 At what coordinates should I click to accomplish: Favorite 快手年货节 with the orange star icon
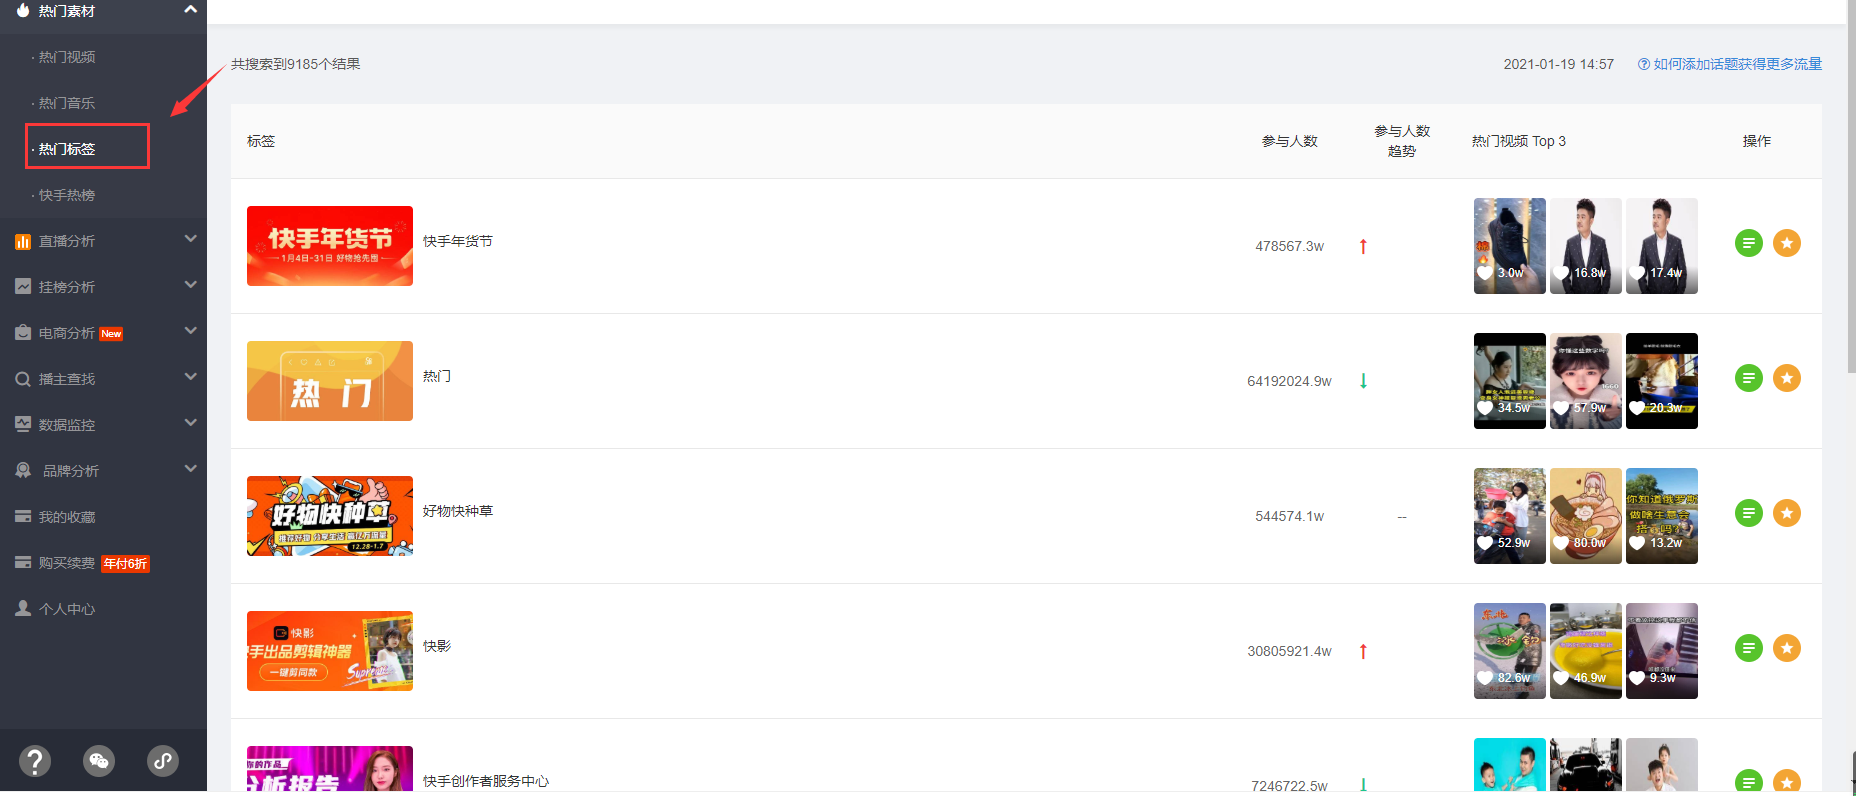1786,243
